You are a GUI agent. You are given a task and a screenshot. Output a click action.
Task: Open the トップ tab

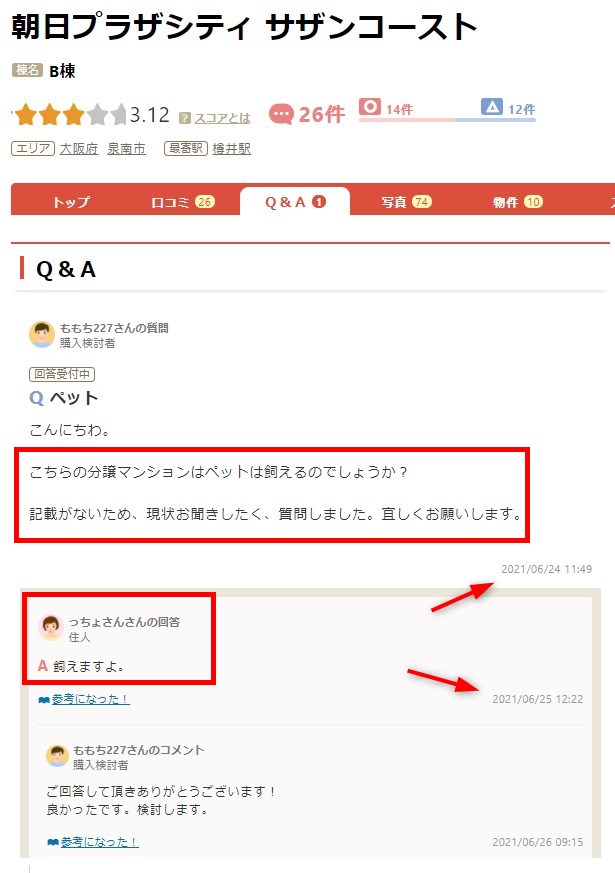coord(71,202)
